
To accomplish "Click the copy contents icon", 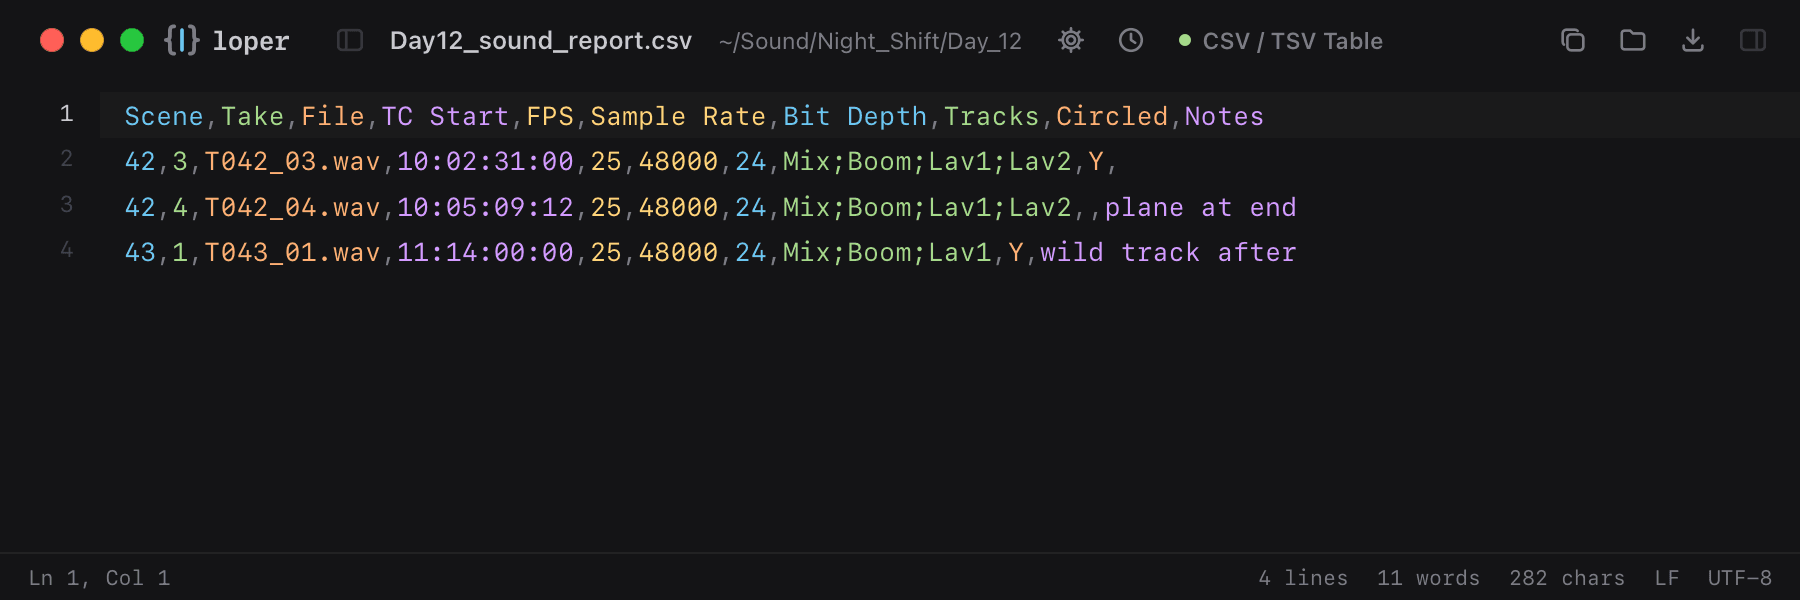I will tap(1573, 40).
